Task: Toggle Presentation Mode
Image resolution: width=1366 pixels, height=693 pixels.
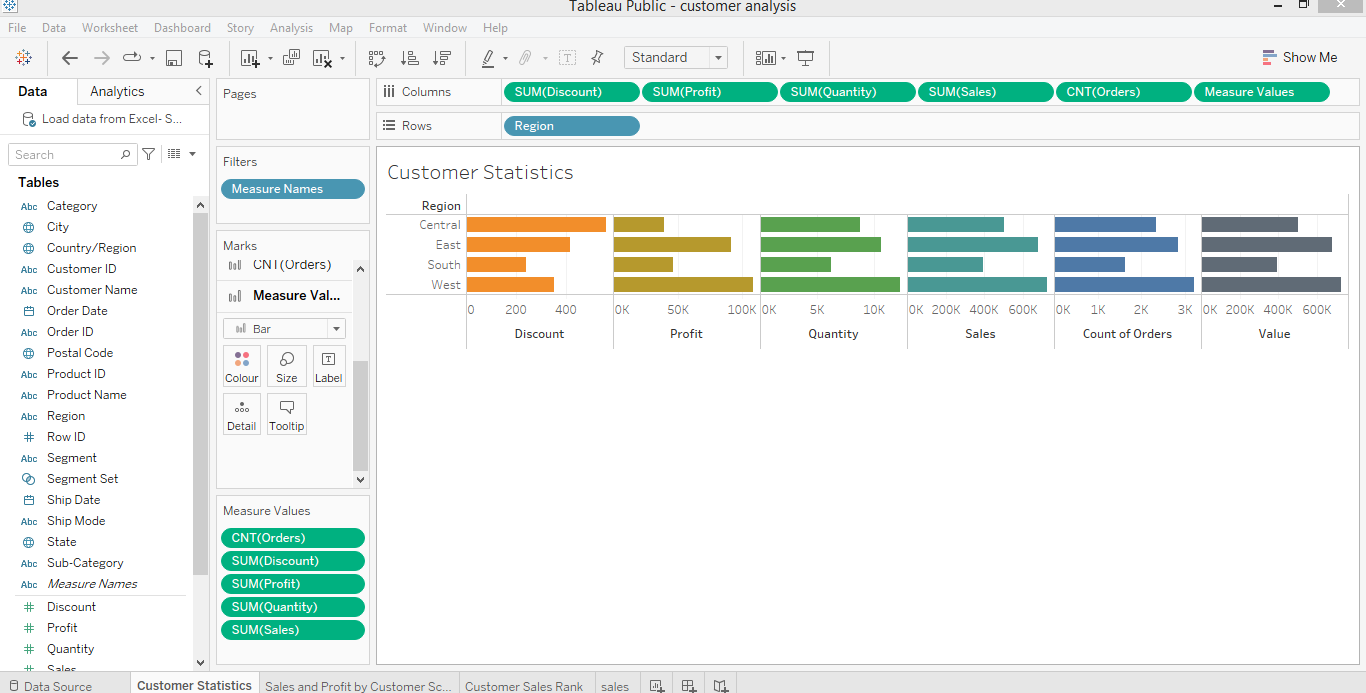Action: 805,58
